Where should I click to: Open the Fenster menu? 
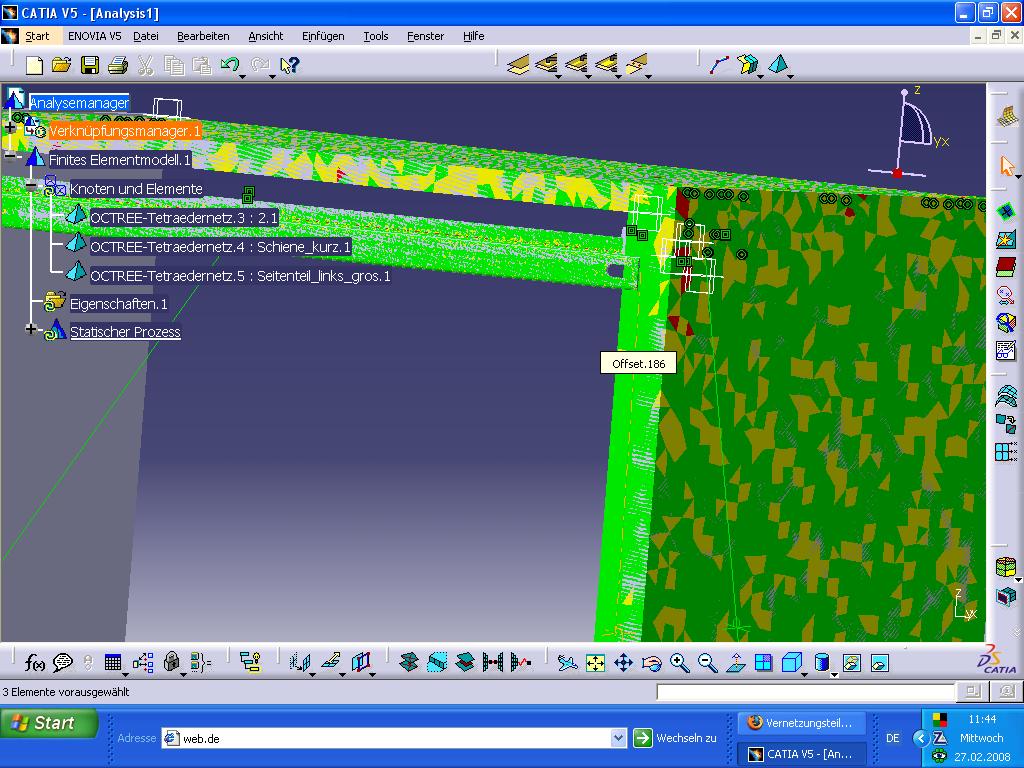point(425,36)
